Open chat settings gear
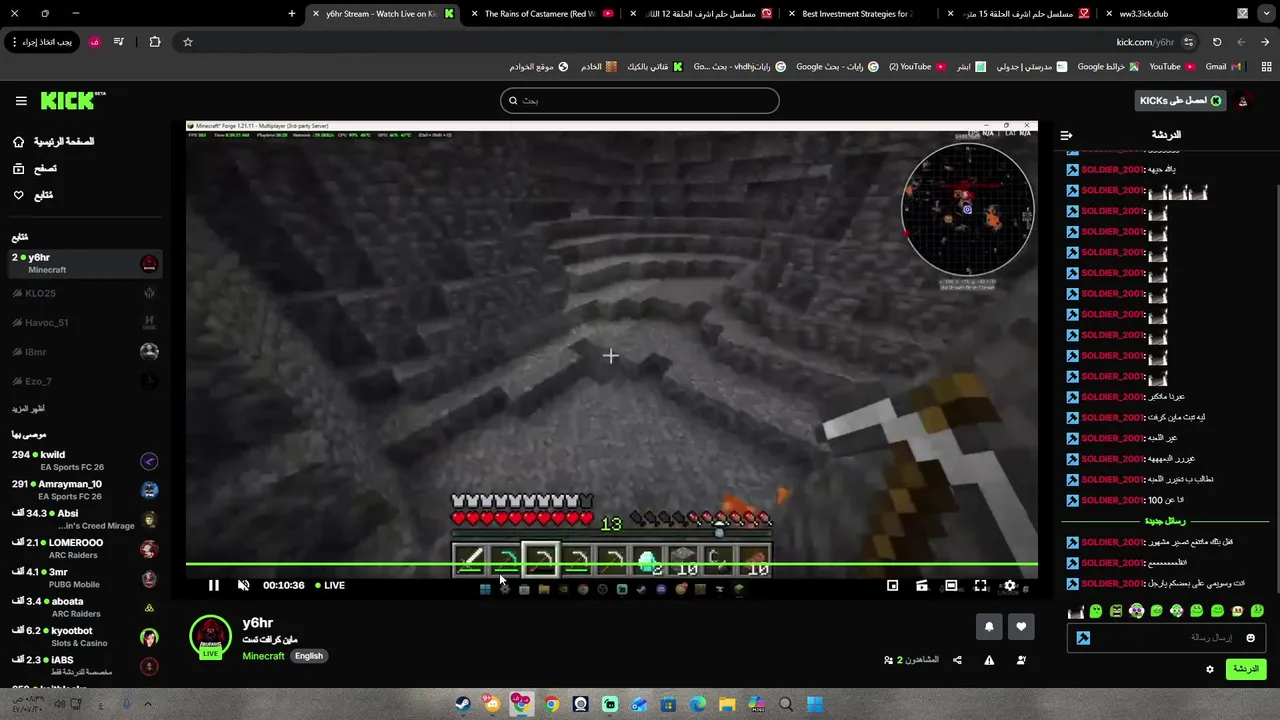This screenshot has height=720, width=1280. [1210, 670]
